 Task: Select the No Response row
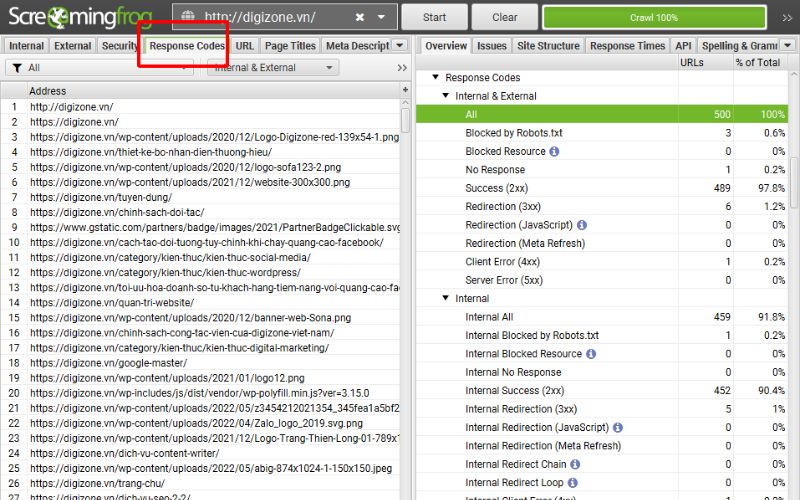point(602,169)
